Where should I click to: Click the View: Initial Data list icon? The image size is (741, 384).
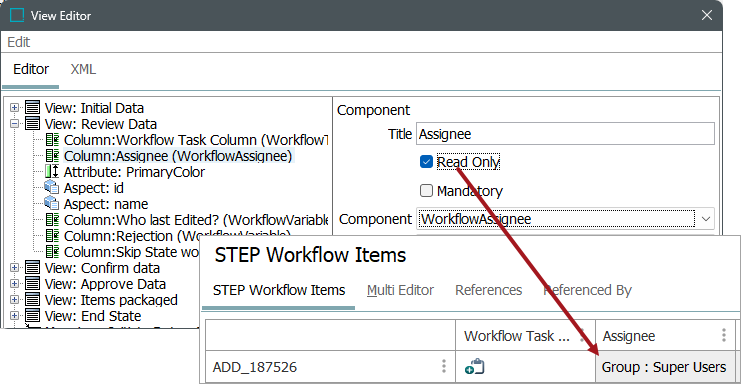32,108
